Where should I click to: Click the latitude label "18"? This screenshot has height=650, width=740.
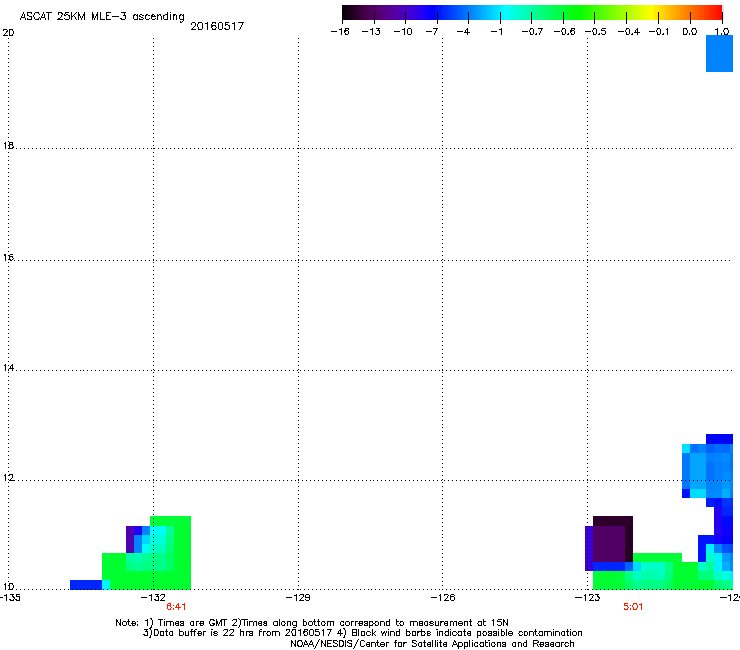8,146
